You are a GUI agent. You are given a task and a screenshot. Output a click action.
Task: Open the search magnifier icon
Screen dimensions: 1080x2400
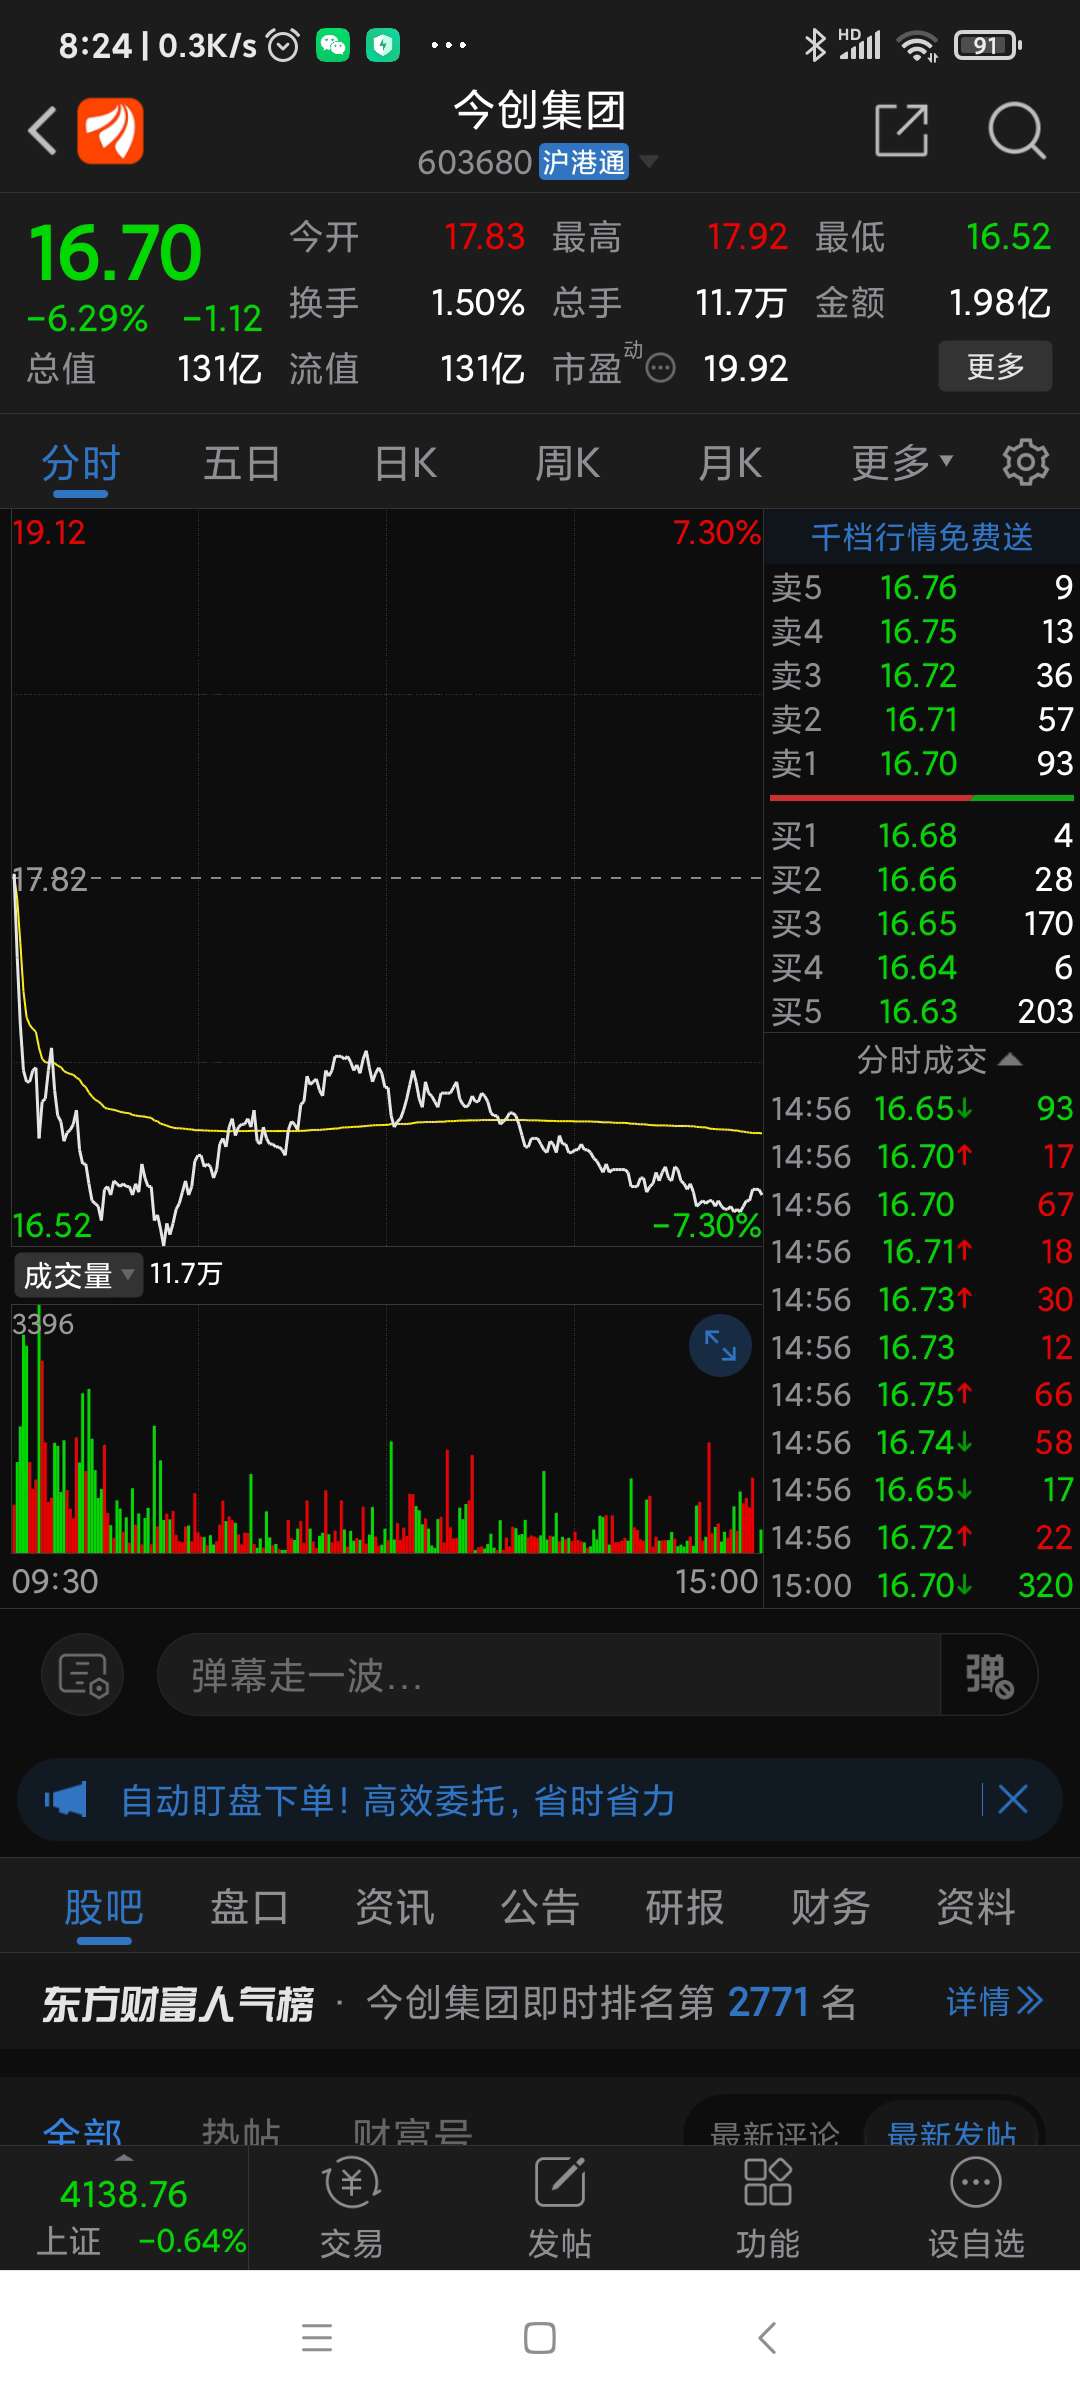point(1016,130)
